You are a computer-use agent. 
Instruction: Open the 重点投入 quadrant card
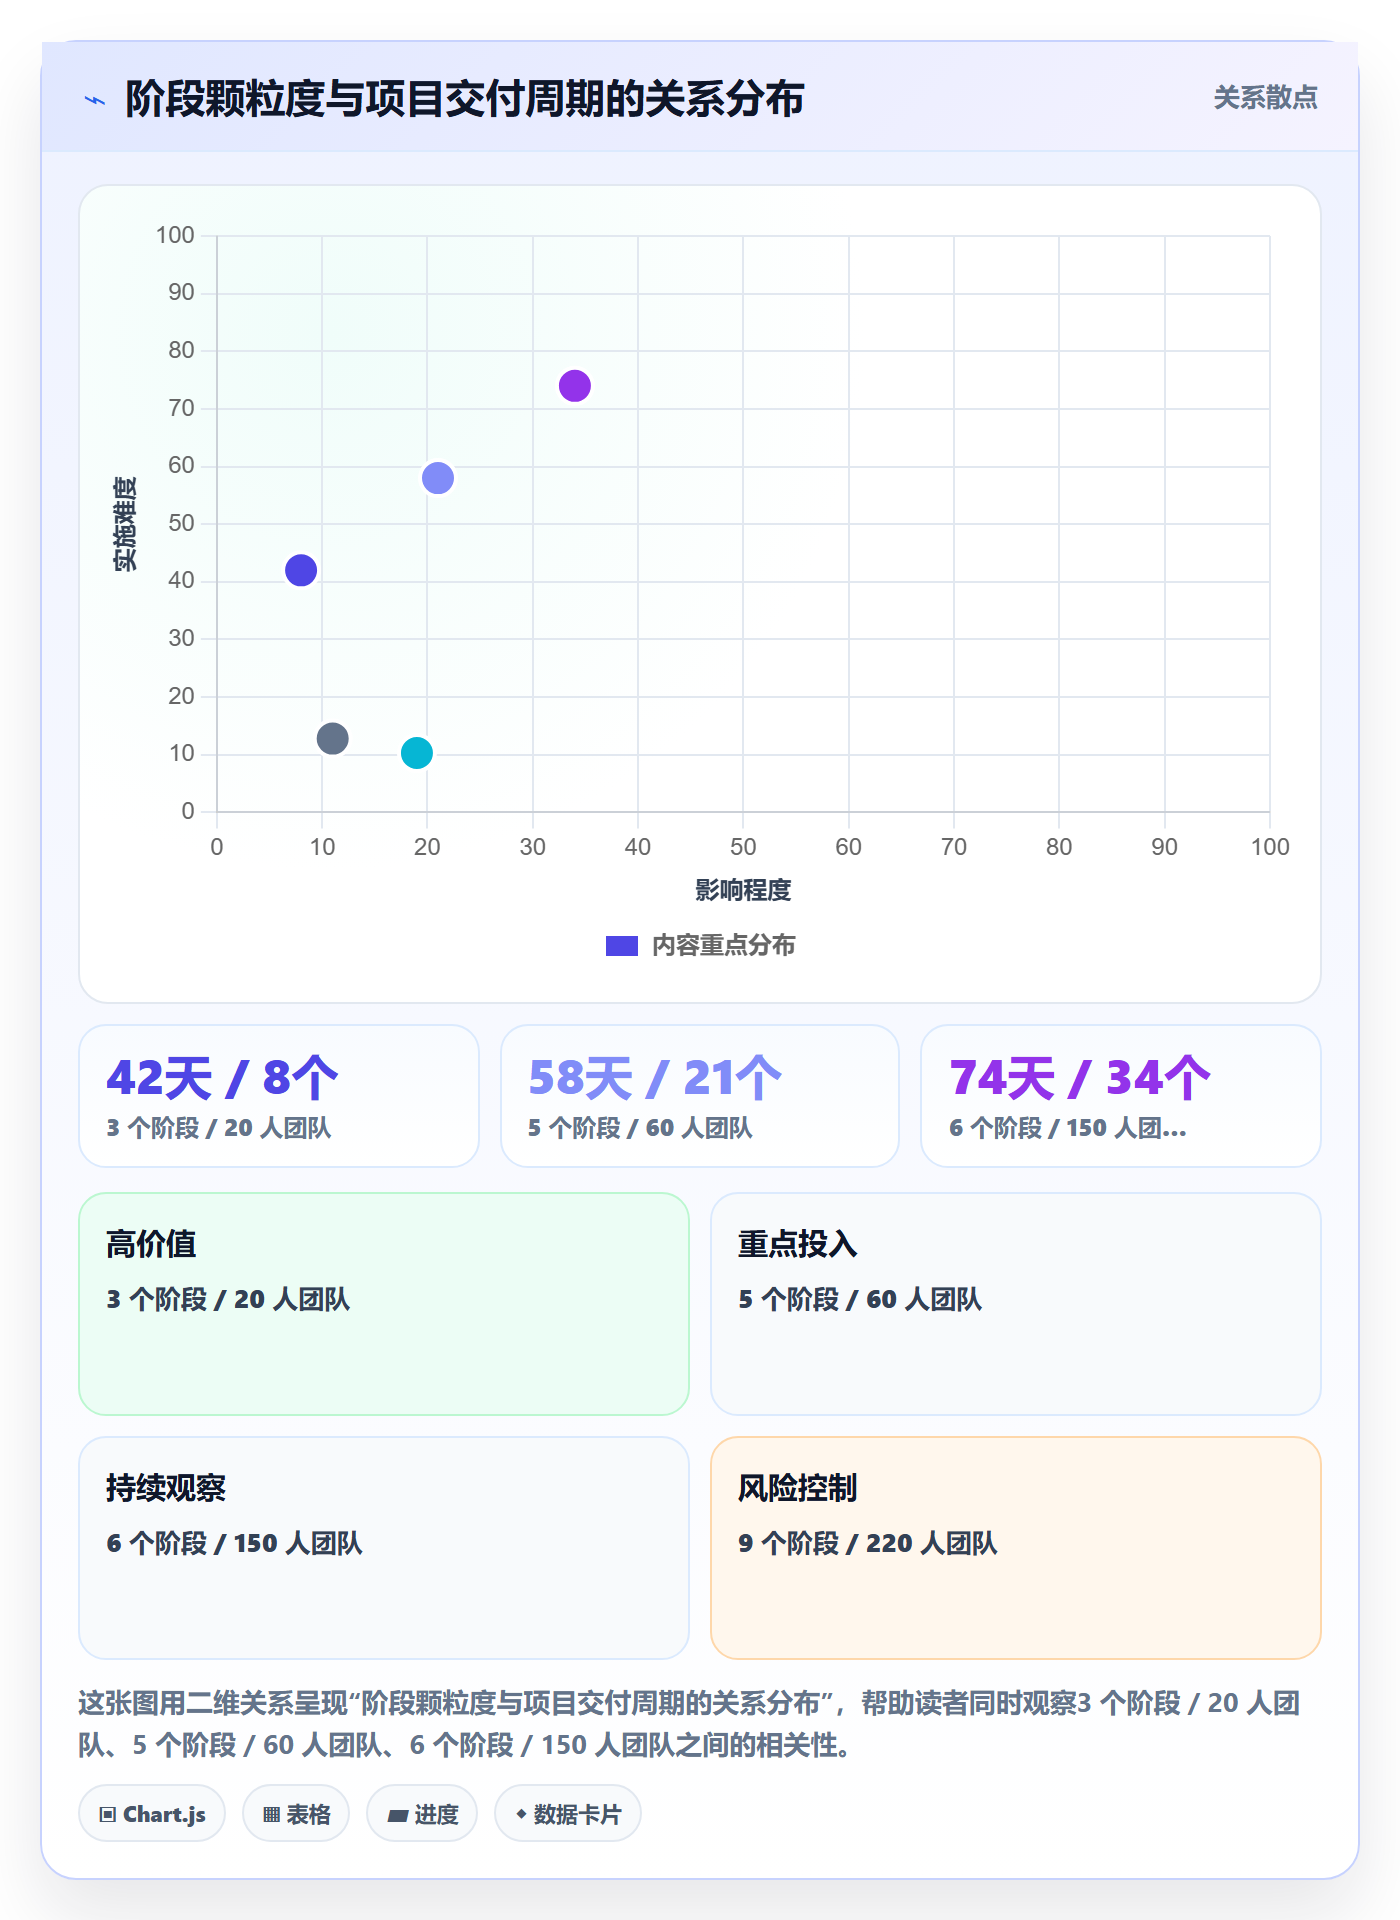coord(1016,1304)
